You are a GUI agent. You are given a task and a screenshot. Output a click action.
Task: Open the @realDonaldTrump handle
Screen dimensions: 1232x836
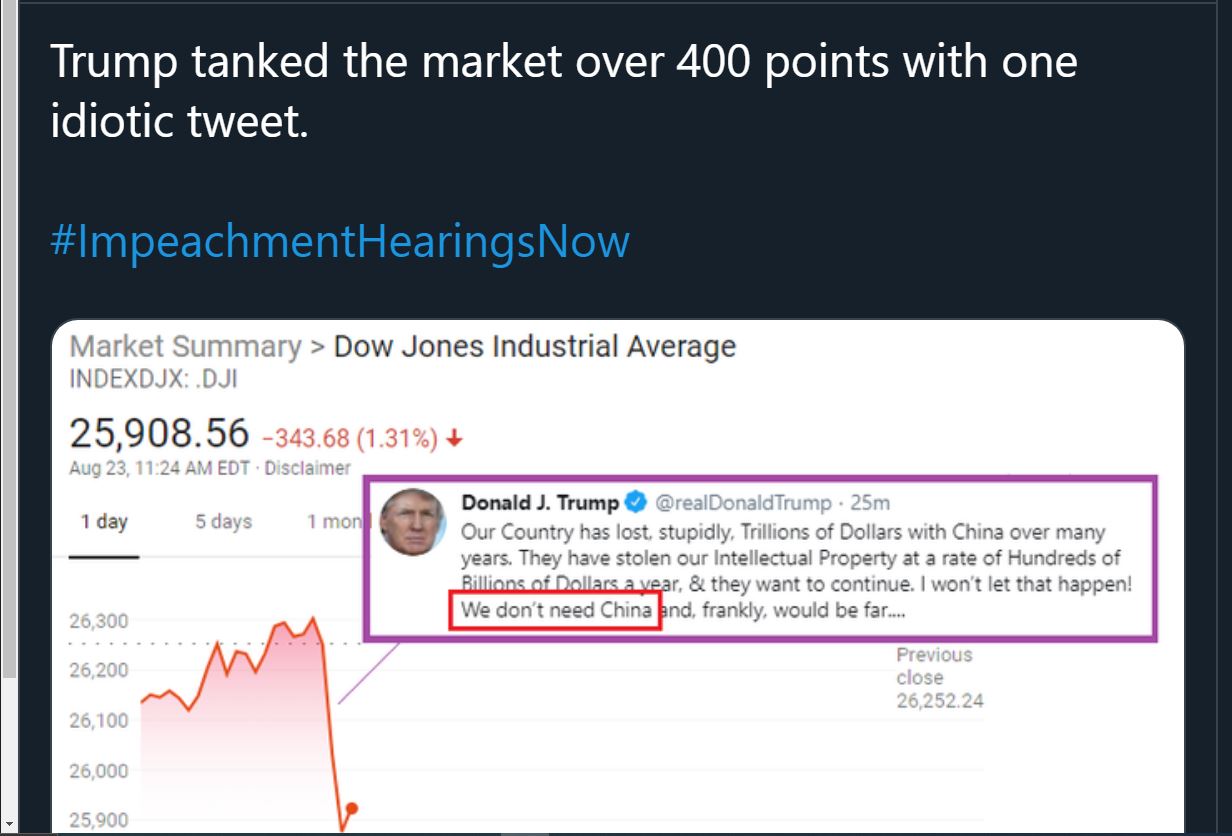[x=742, y=502]
